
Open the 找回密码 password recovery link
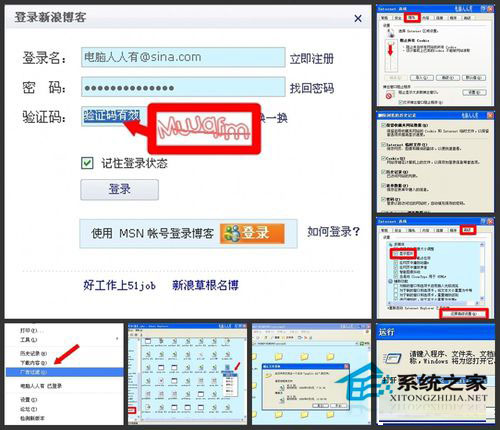click(311, 88)
